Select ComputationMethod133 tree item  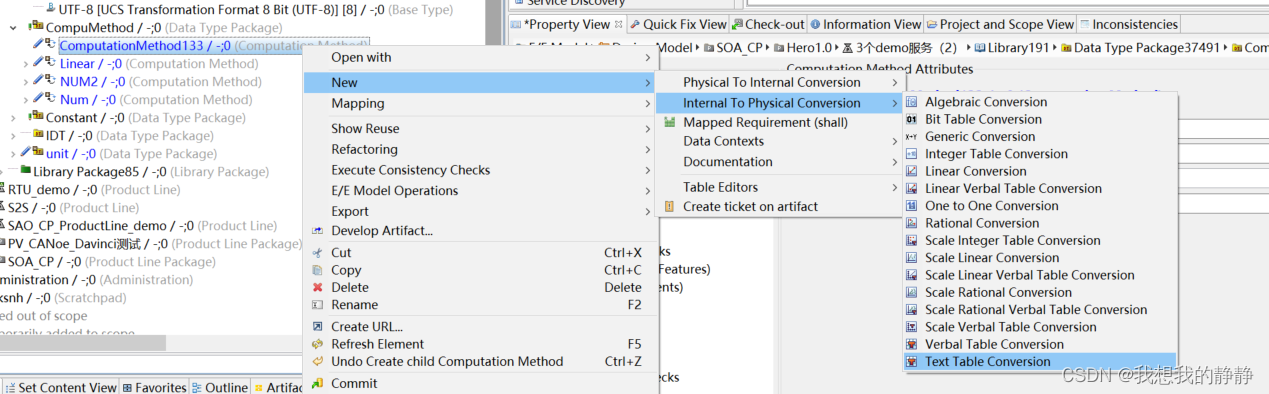click(x=214, y=46)
